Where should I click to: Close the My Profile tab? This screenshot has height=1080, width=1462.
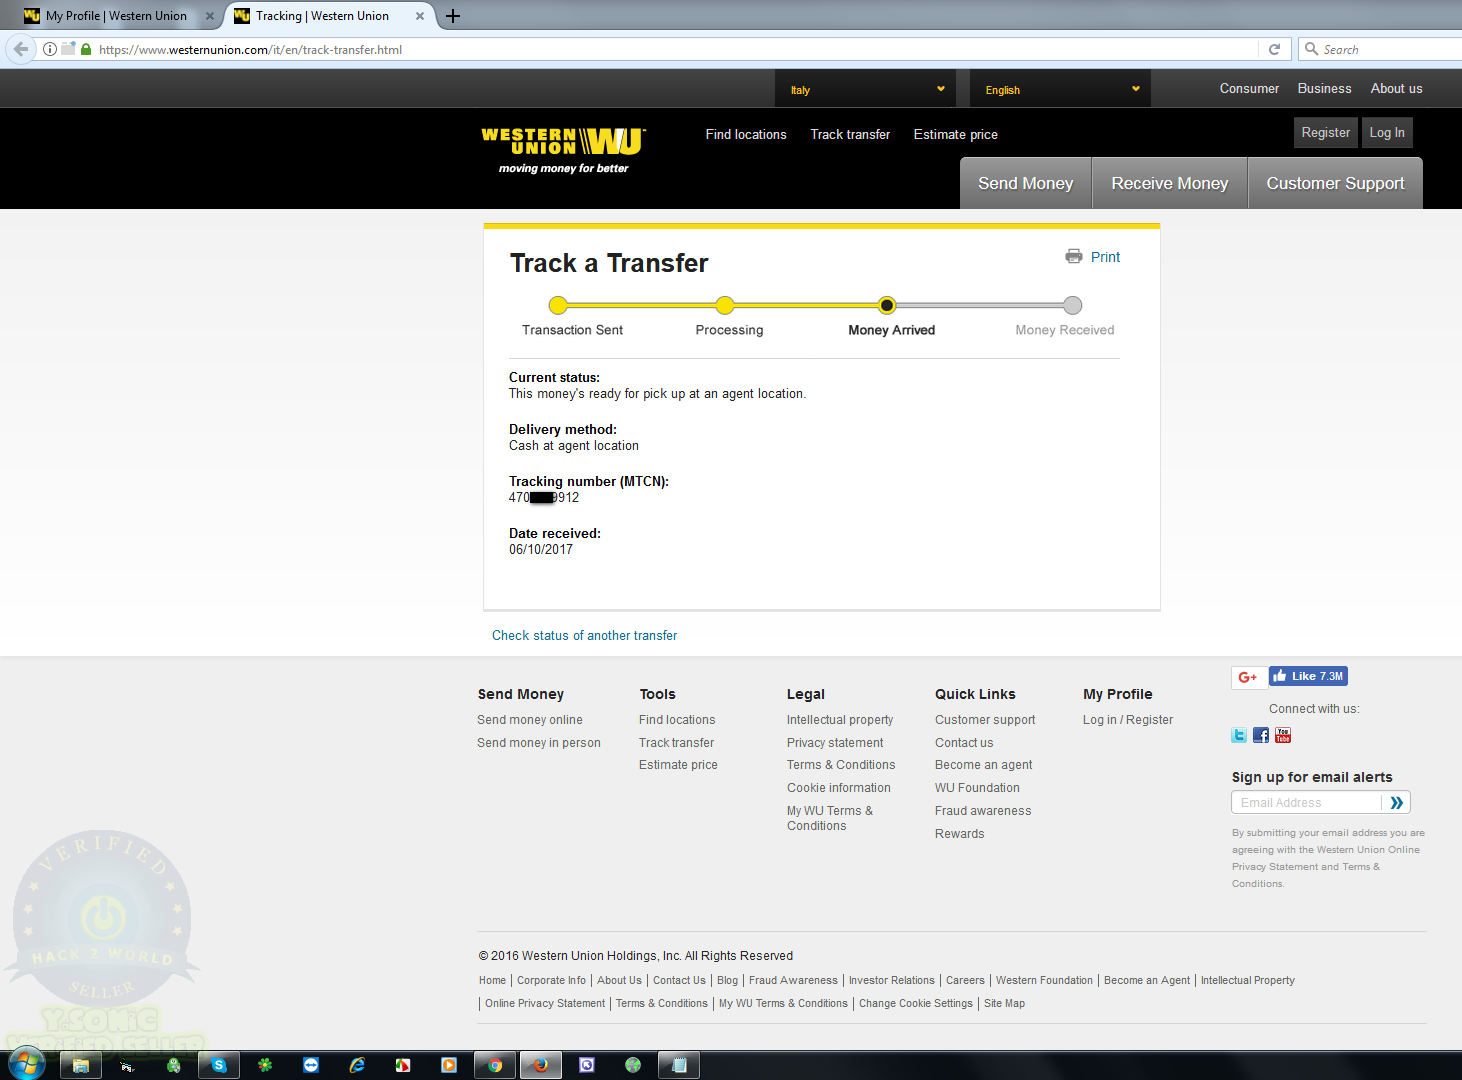210,16
